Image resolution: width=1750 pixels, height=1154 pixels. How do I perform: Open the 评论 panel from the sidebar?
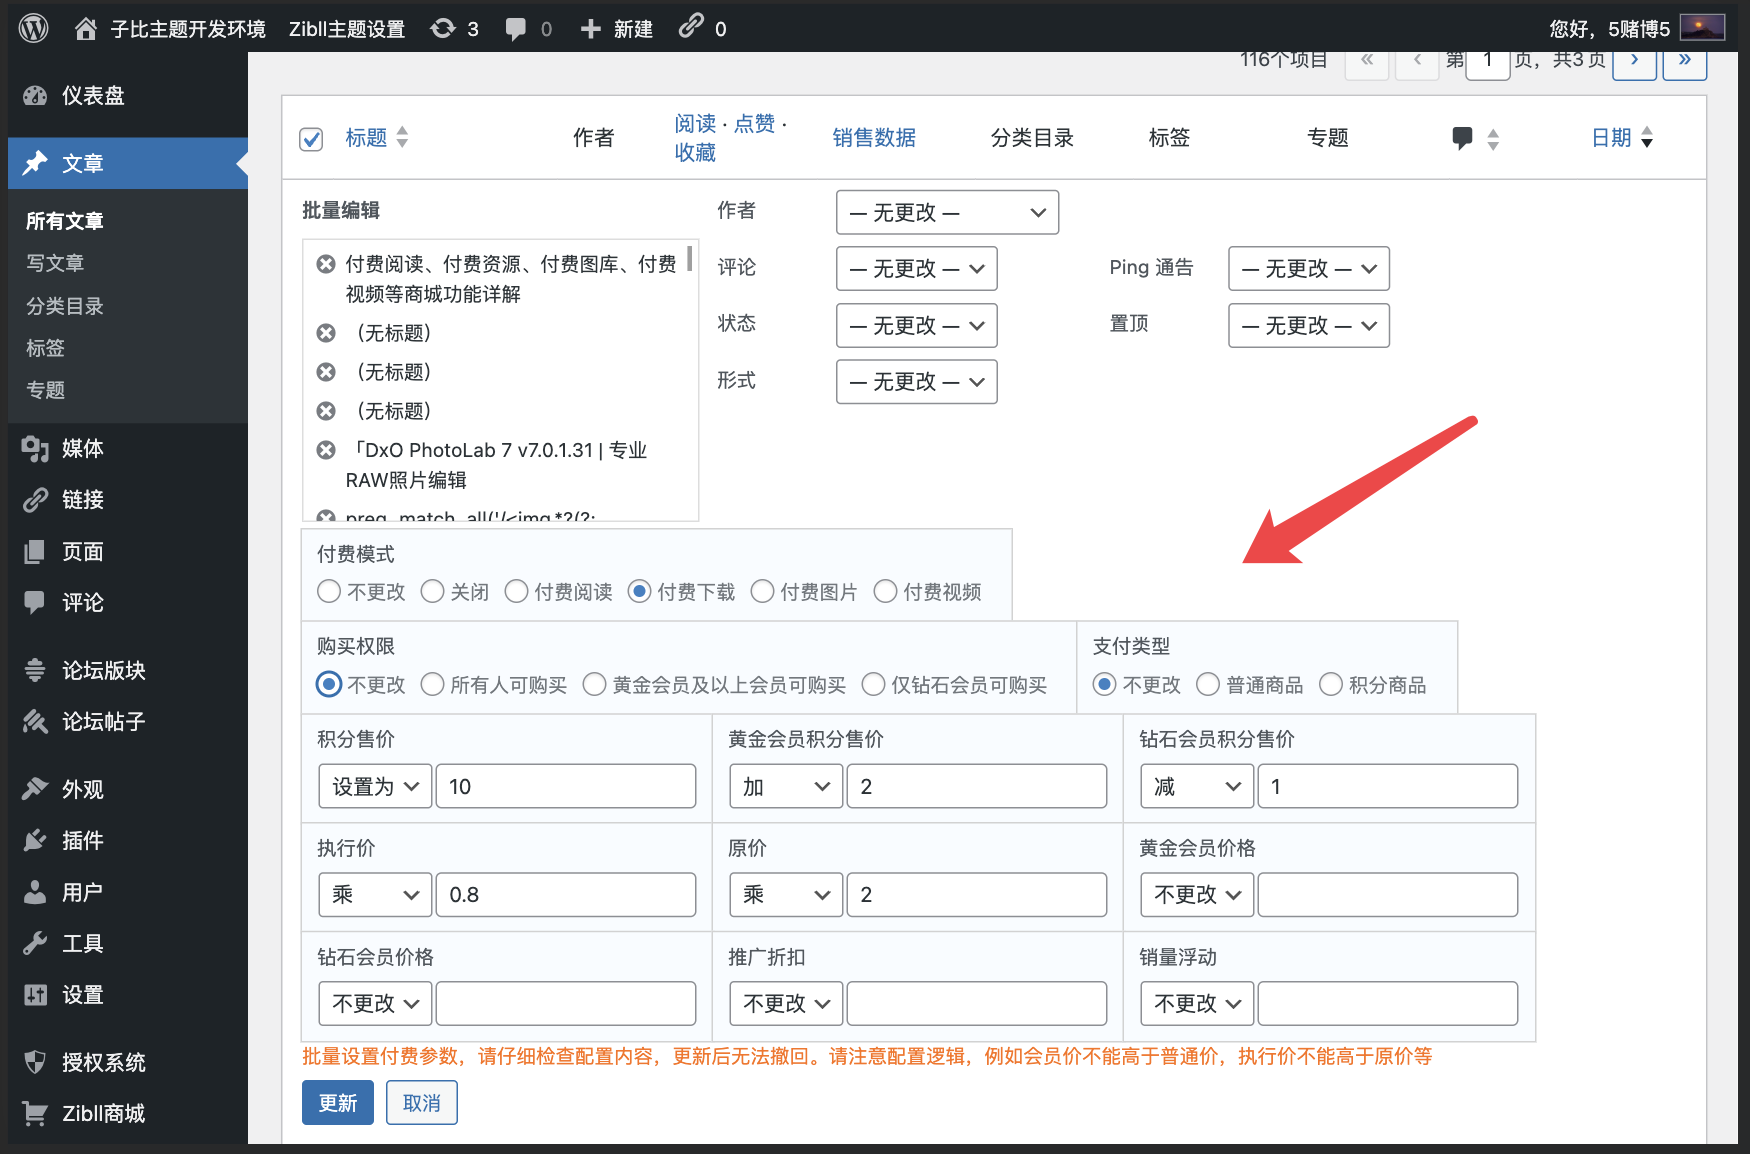pos(80,602)
